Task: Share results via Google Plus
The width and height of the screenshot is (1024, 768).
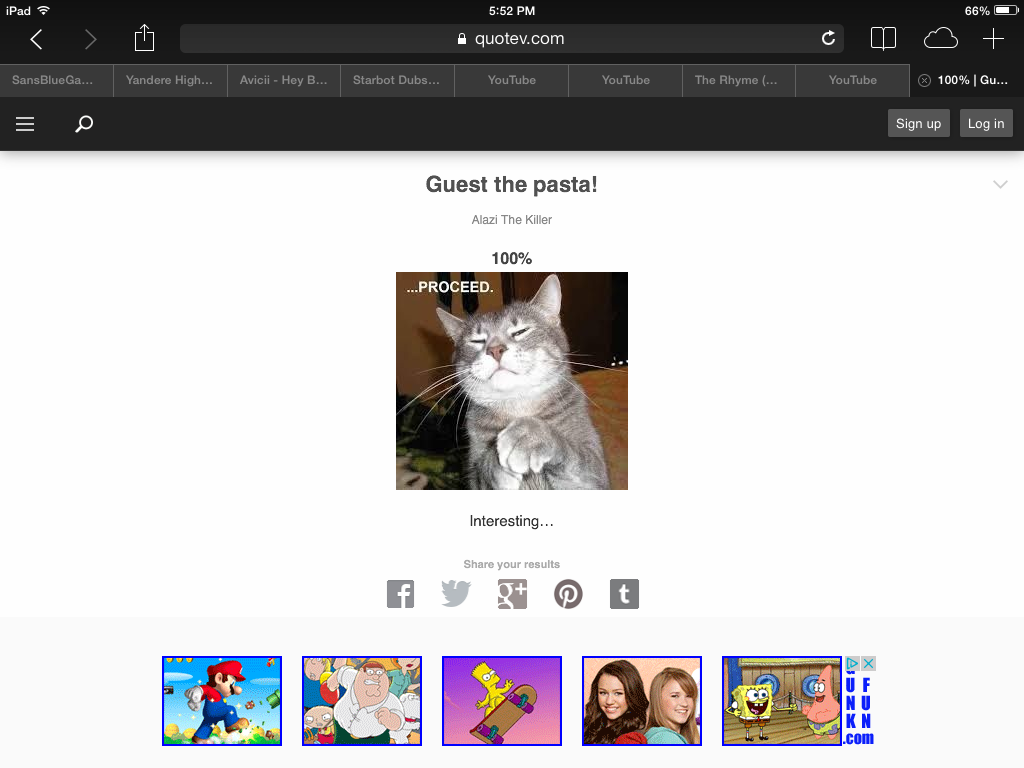Action: pyautogui.click(x=512, y=594)
